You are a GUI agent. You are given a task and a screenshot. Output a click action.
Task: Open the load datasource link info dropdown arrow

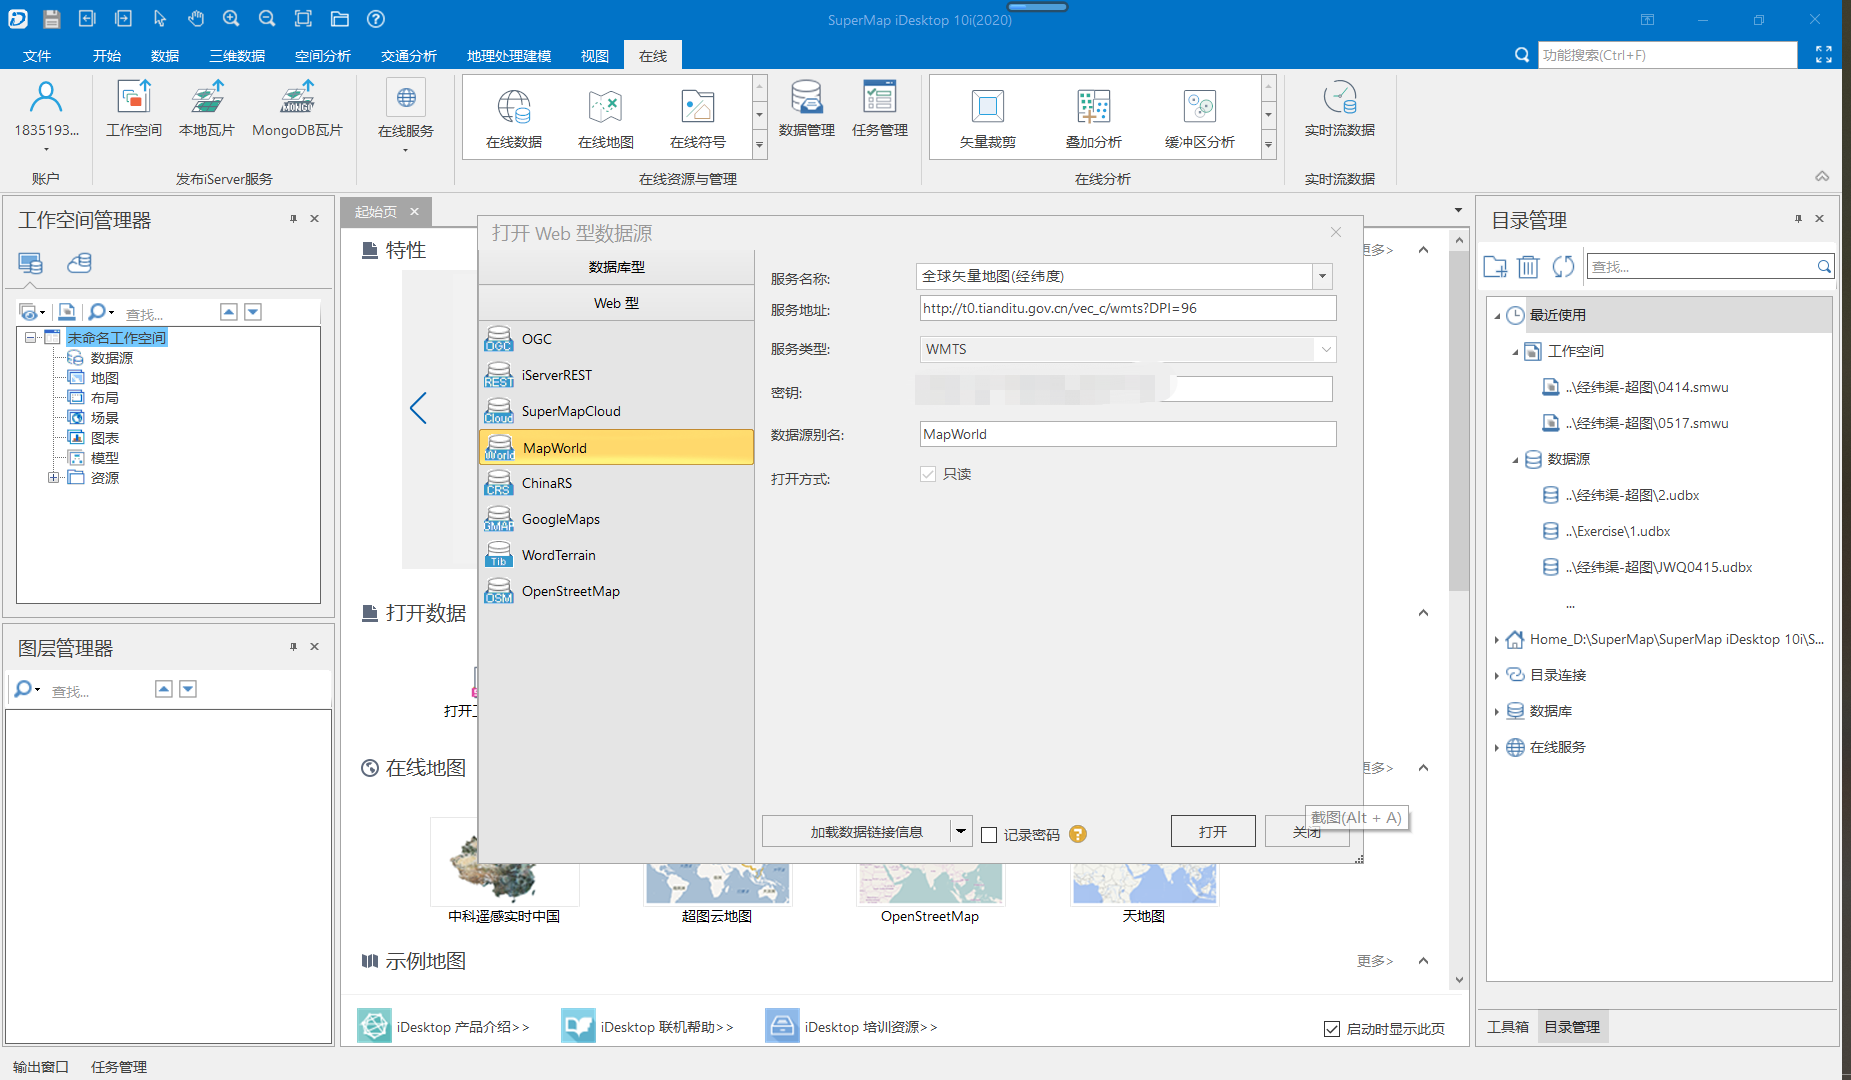pos(961,831)
